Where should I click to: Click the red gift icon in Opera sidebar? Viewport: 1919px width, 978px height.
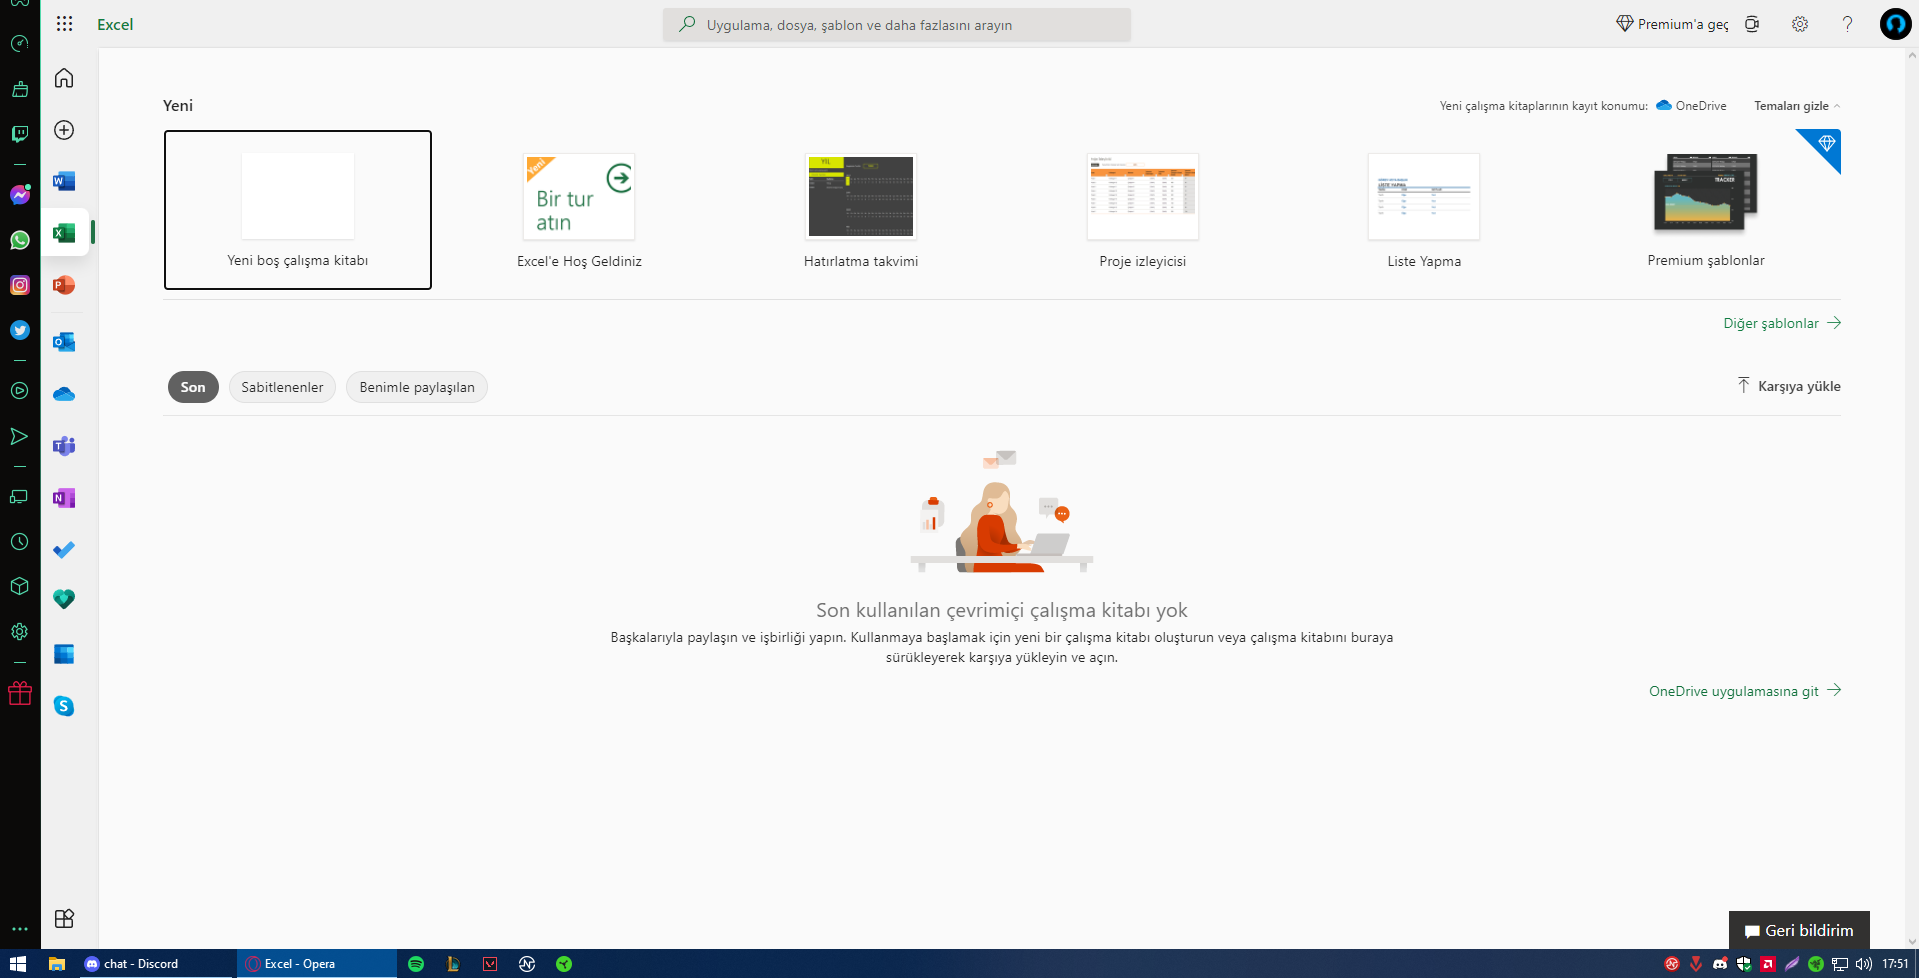click(x=20, y=693)
